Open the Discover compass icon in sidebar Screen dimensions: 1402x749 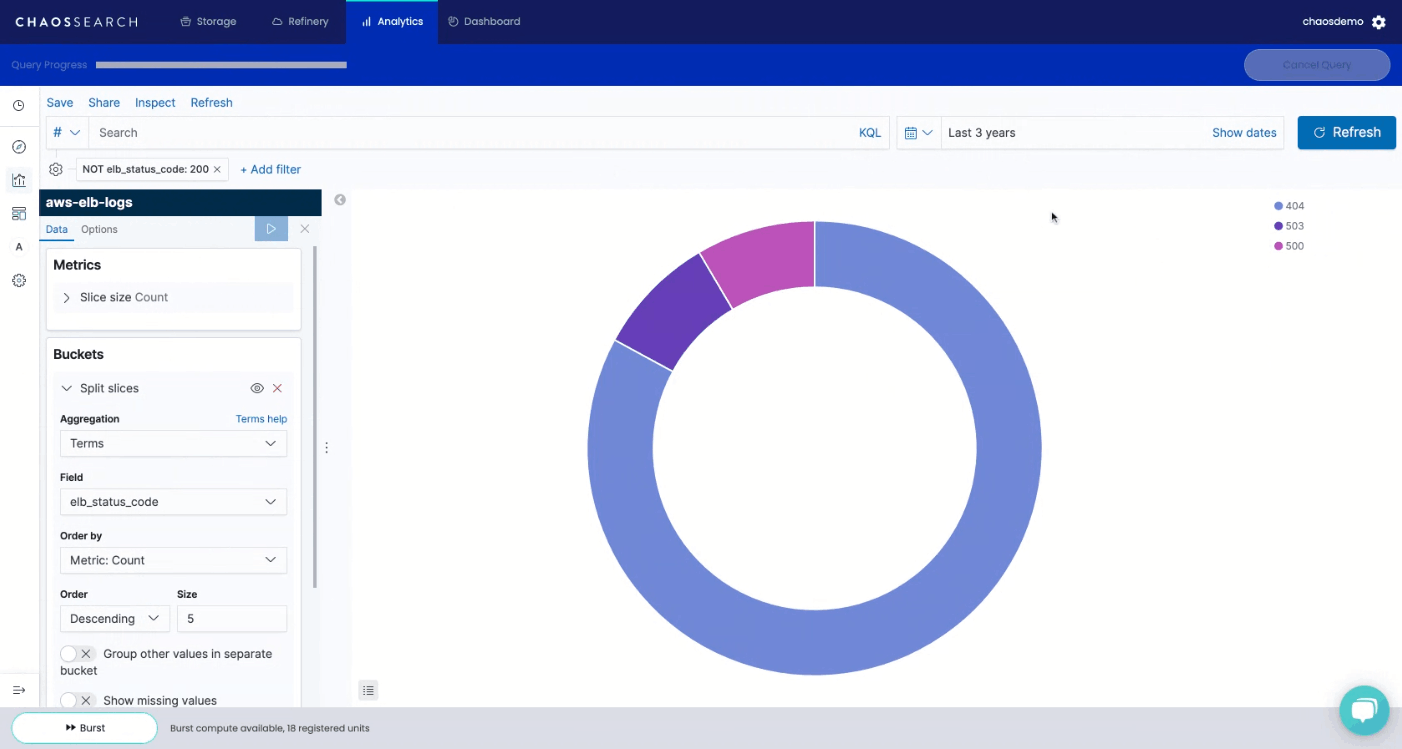point(18,146)
